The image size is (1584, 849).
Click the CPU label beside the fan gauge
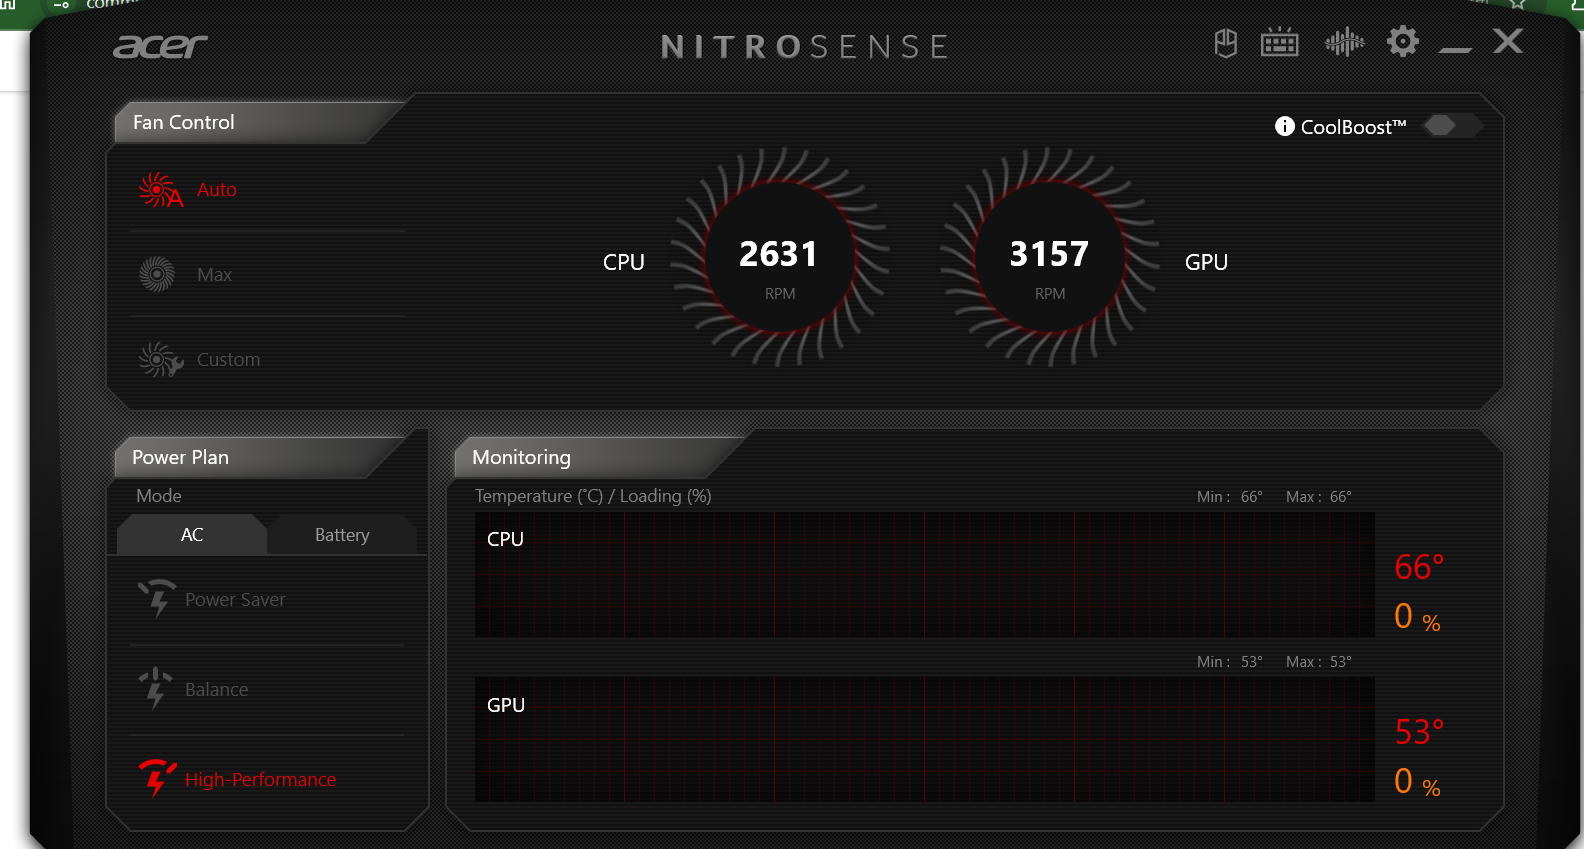(624, 262)
